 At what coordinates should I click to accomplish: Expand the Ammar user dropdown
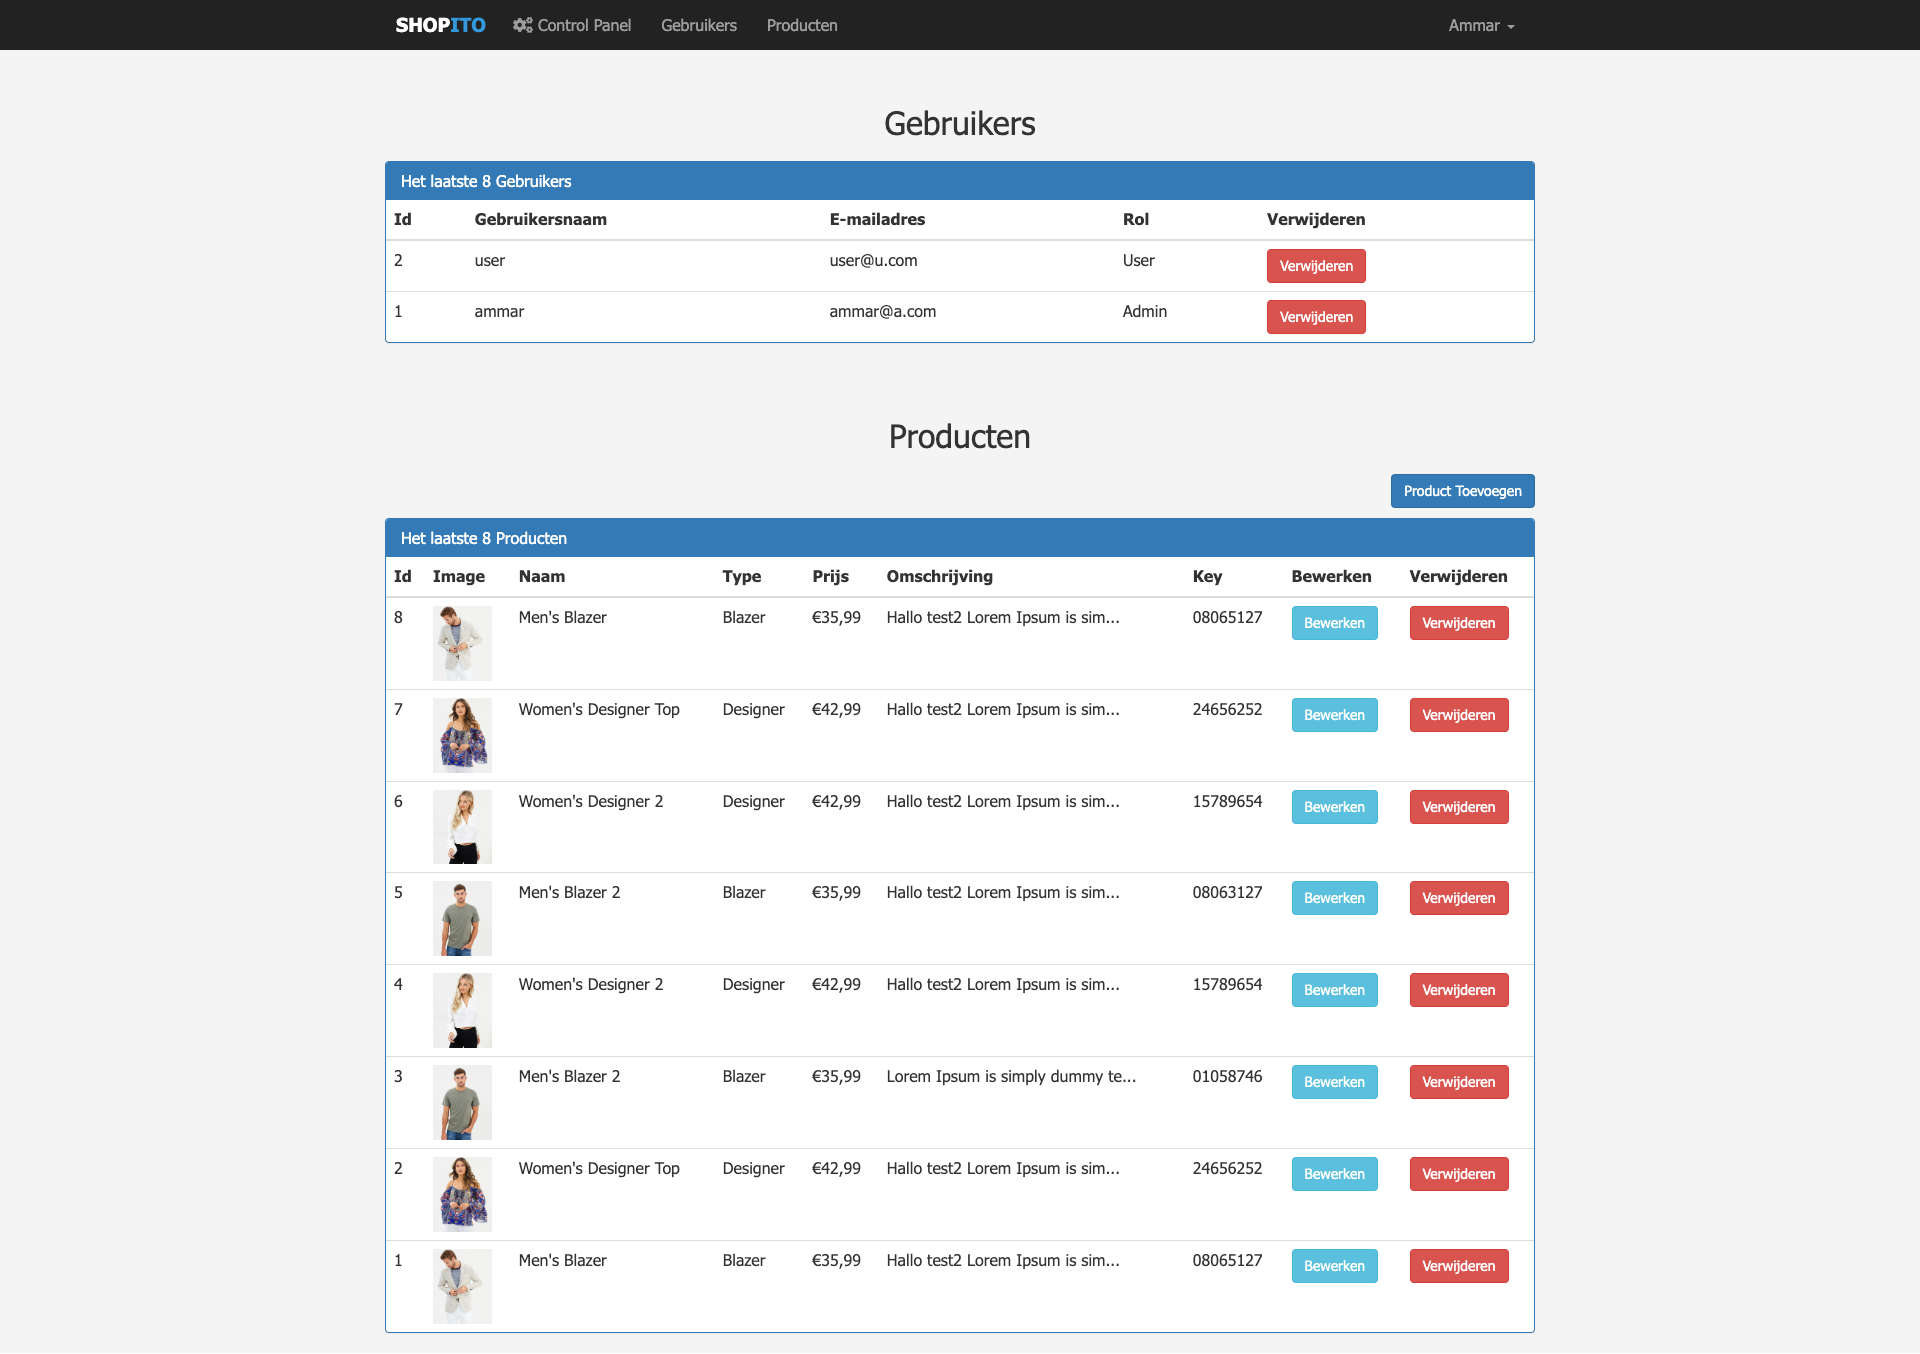click(1481, 25)
